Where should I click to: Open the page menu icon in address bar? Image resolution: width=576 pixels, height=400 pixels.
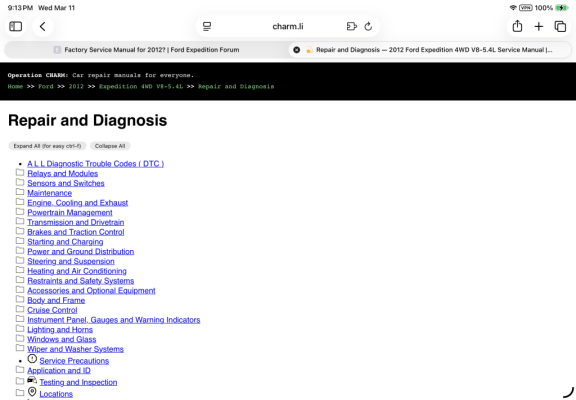pyautogui.click(x=207, y=26)
